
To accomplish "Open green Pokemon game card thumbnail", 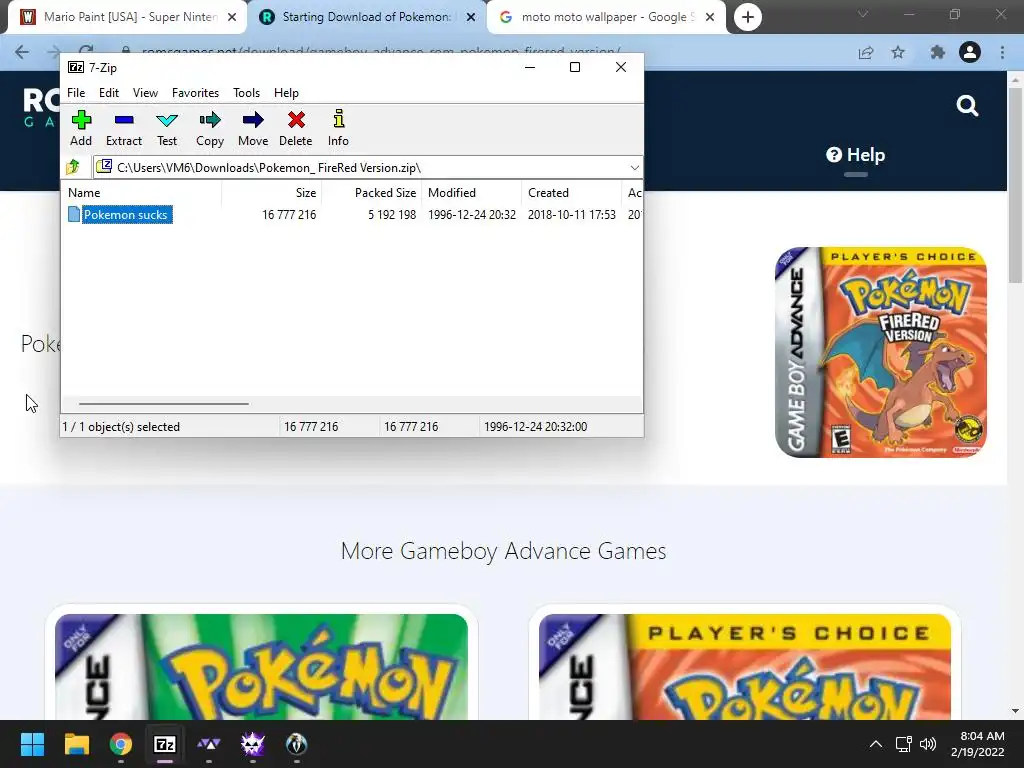I will click(261, 666).
